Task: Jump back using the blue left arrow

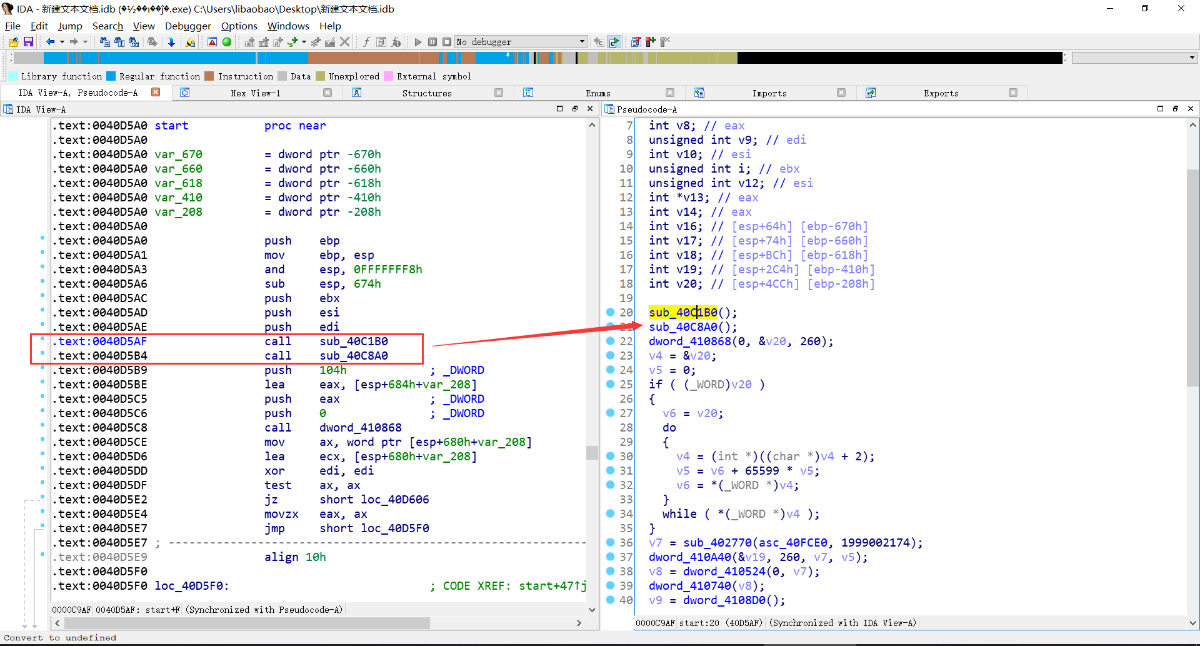Action: [x=50, y=42]
